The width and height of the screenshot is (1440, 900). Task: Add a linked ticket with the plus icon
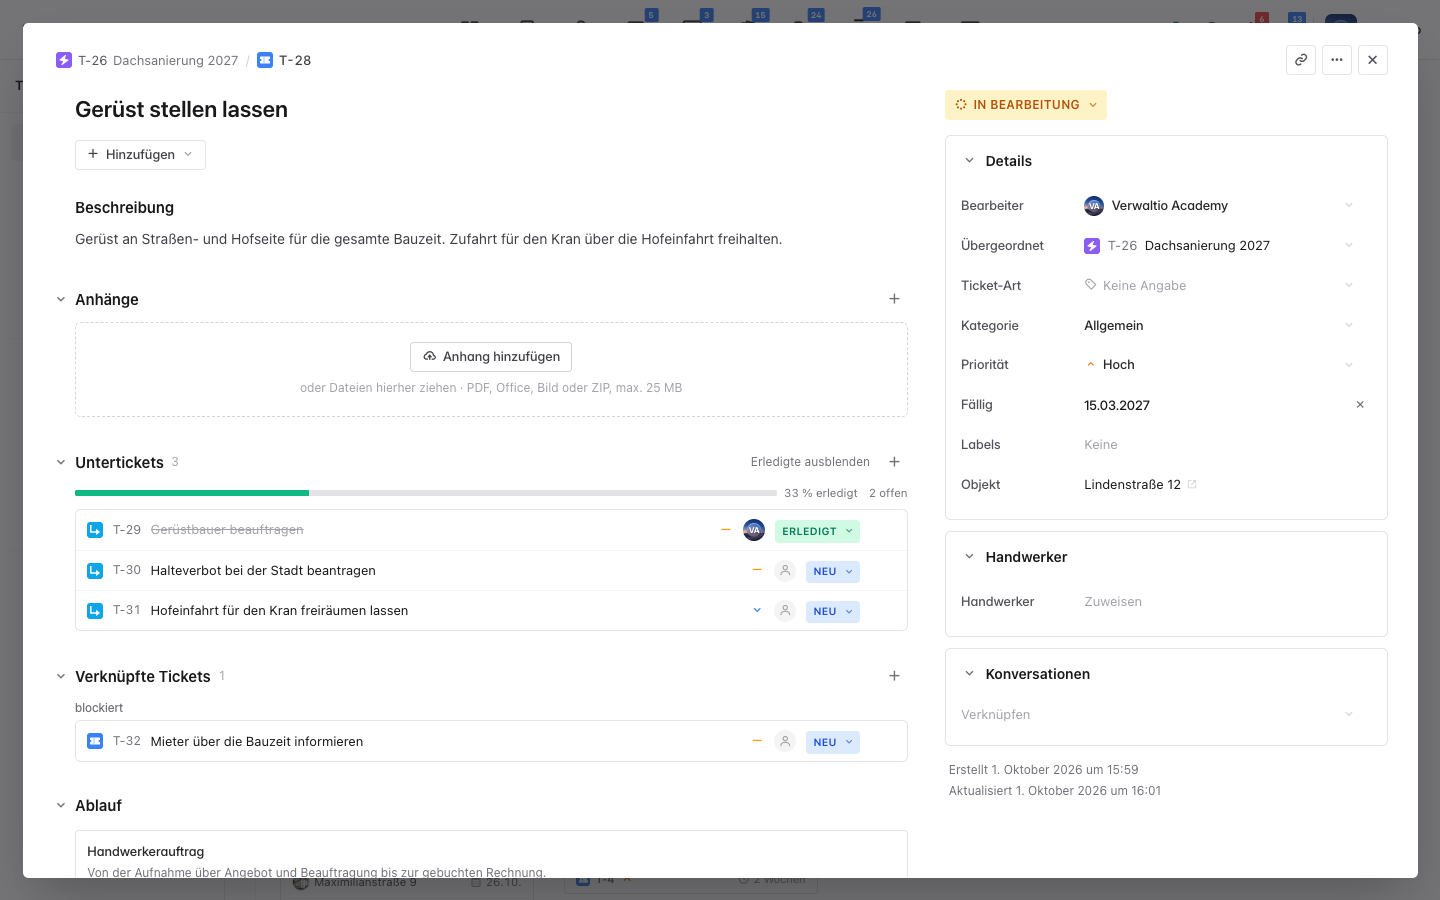[895, 676]
